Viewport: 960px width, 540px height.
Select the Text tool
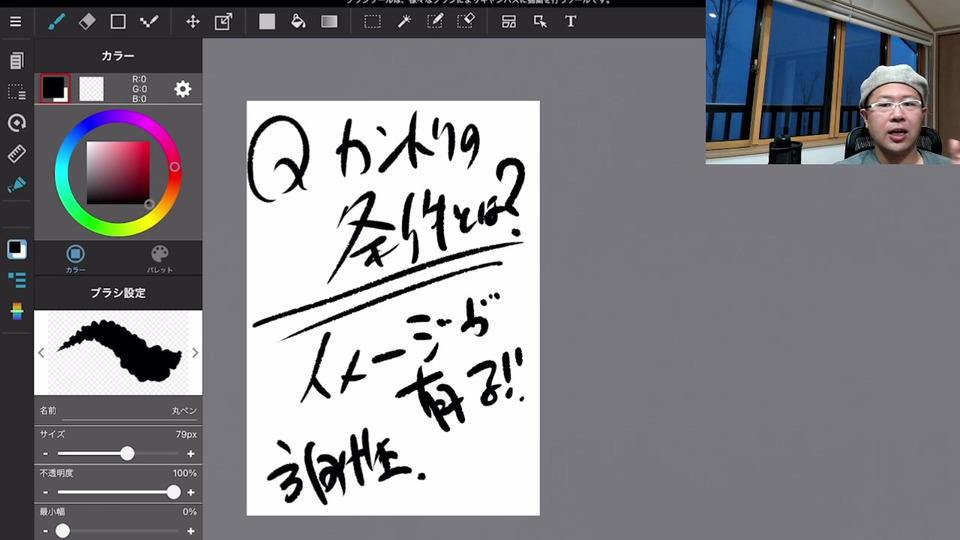coord(570,21)
